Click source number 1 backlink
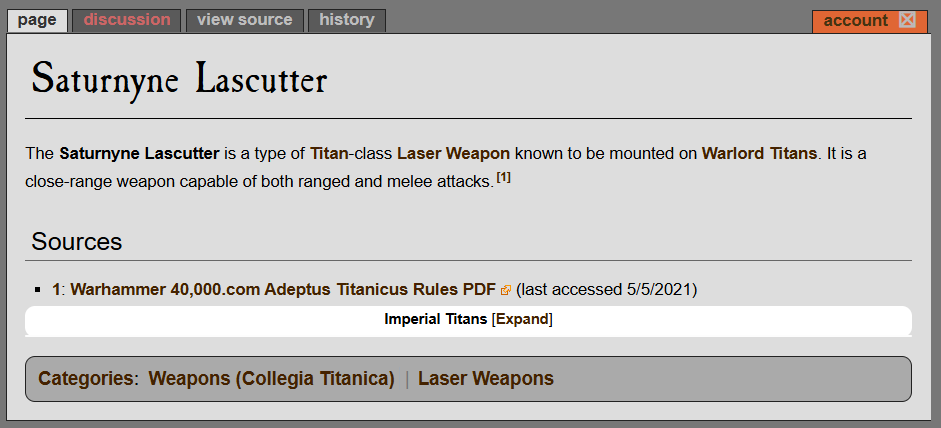Screen dimensions: 941x428 56,290
